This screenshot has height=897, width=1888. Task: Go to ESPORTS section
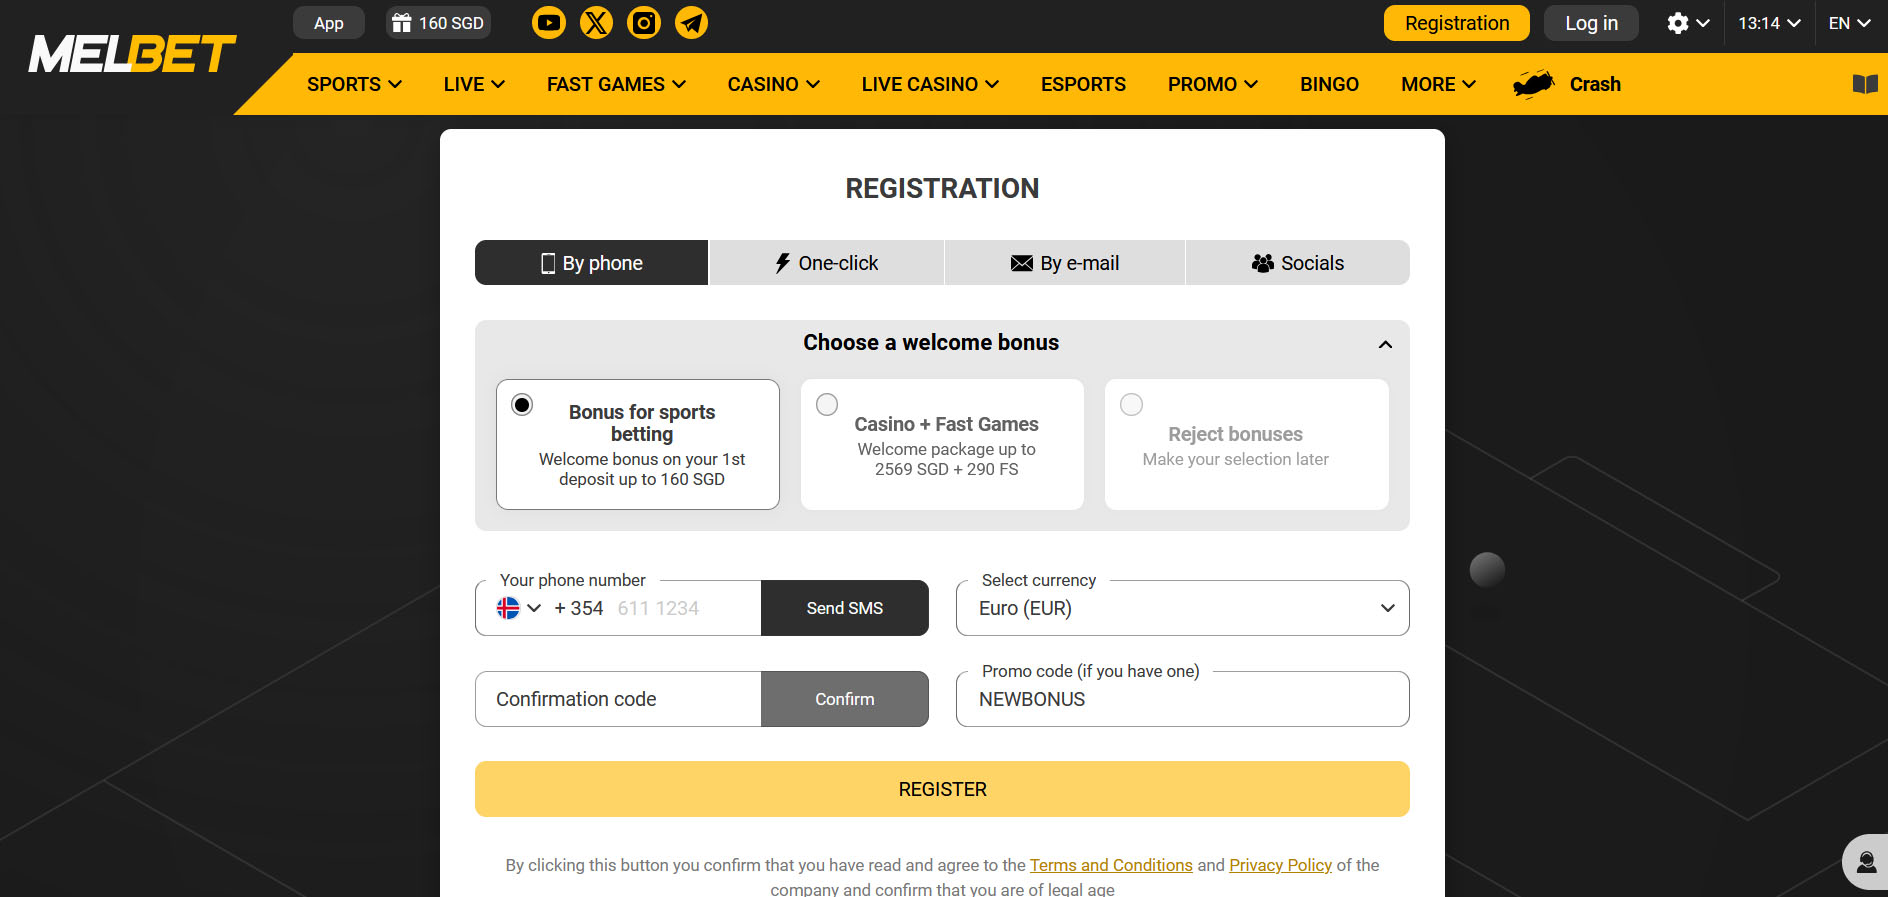tap(1083, 84)
